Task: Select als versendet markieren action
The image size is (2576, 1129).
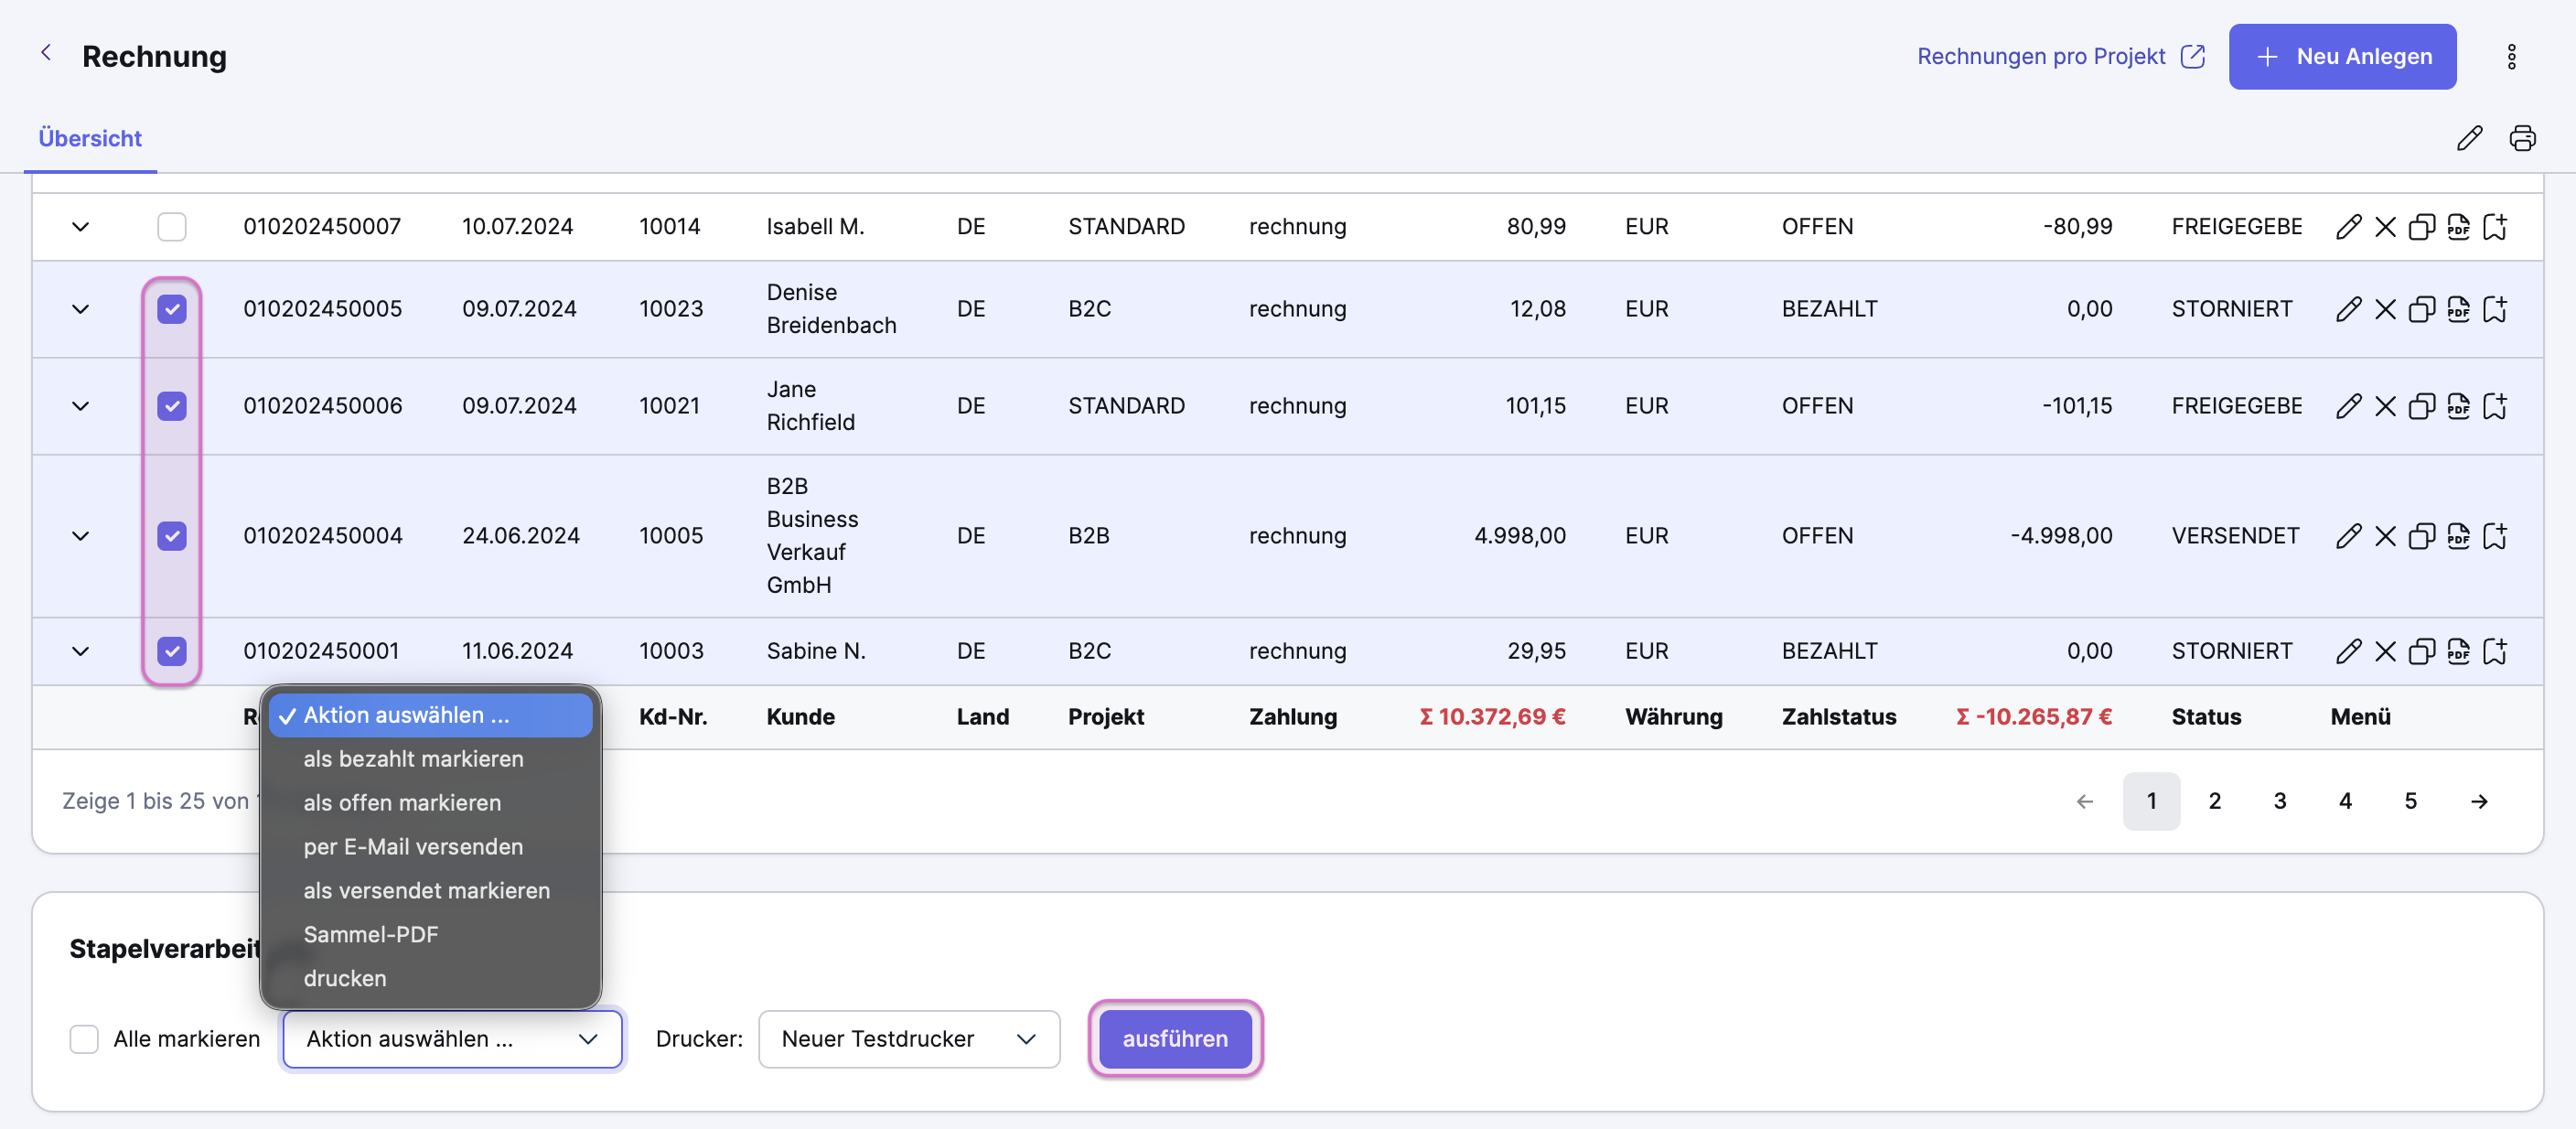Action: point(431,891)
